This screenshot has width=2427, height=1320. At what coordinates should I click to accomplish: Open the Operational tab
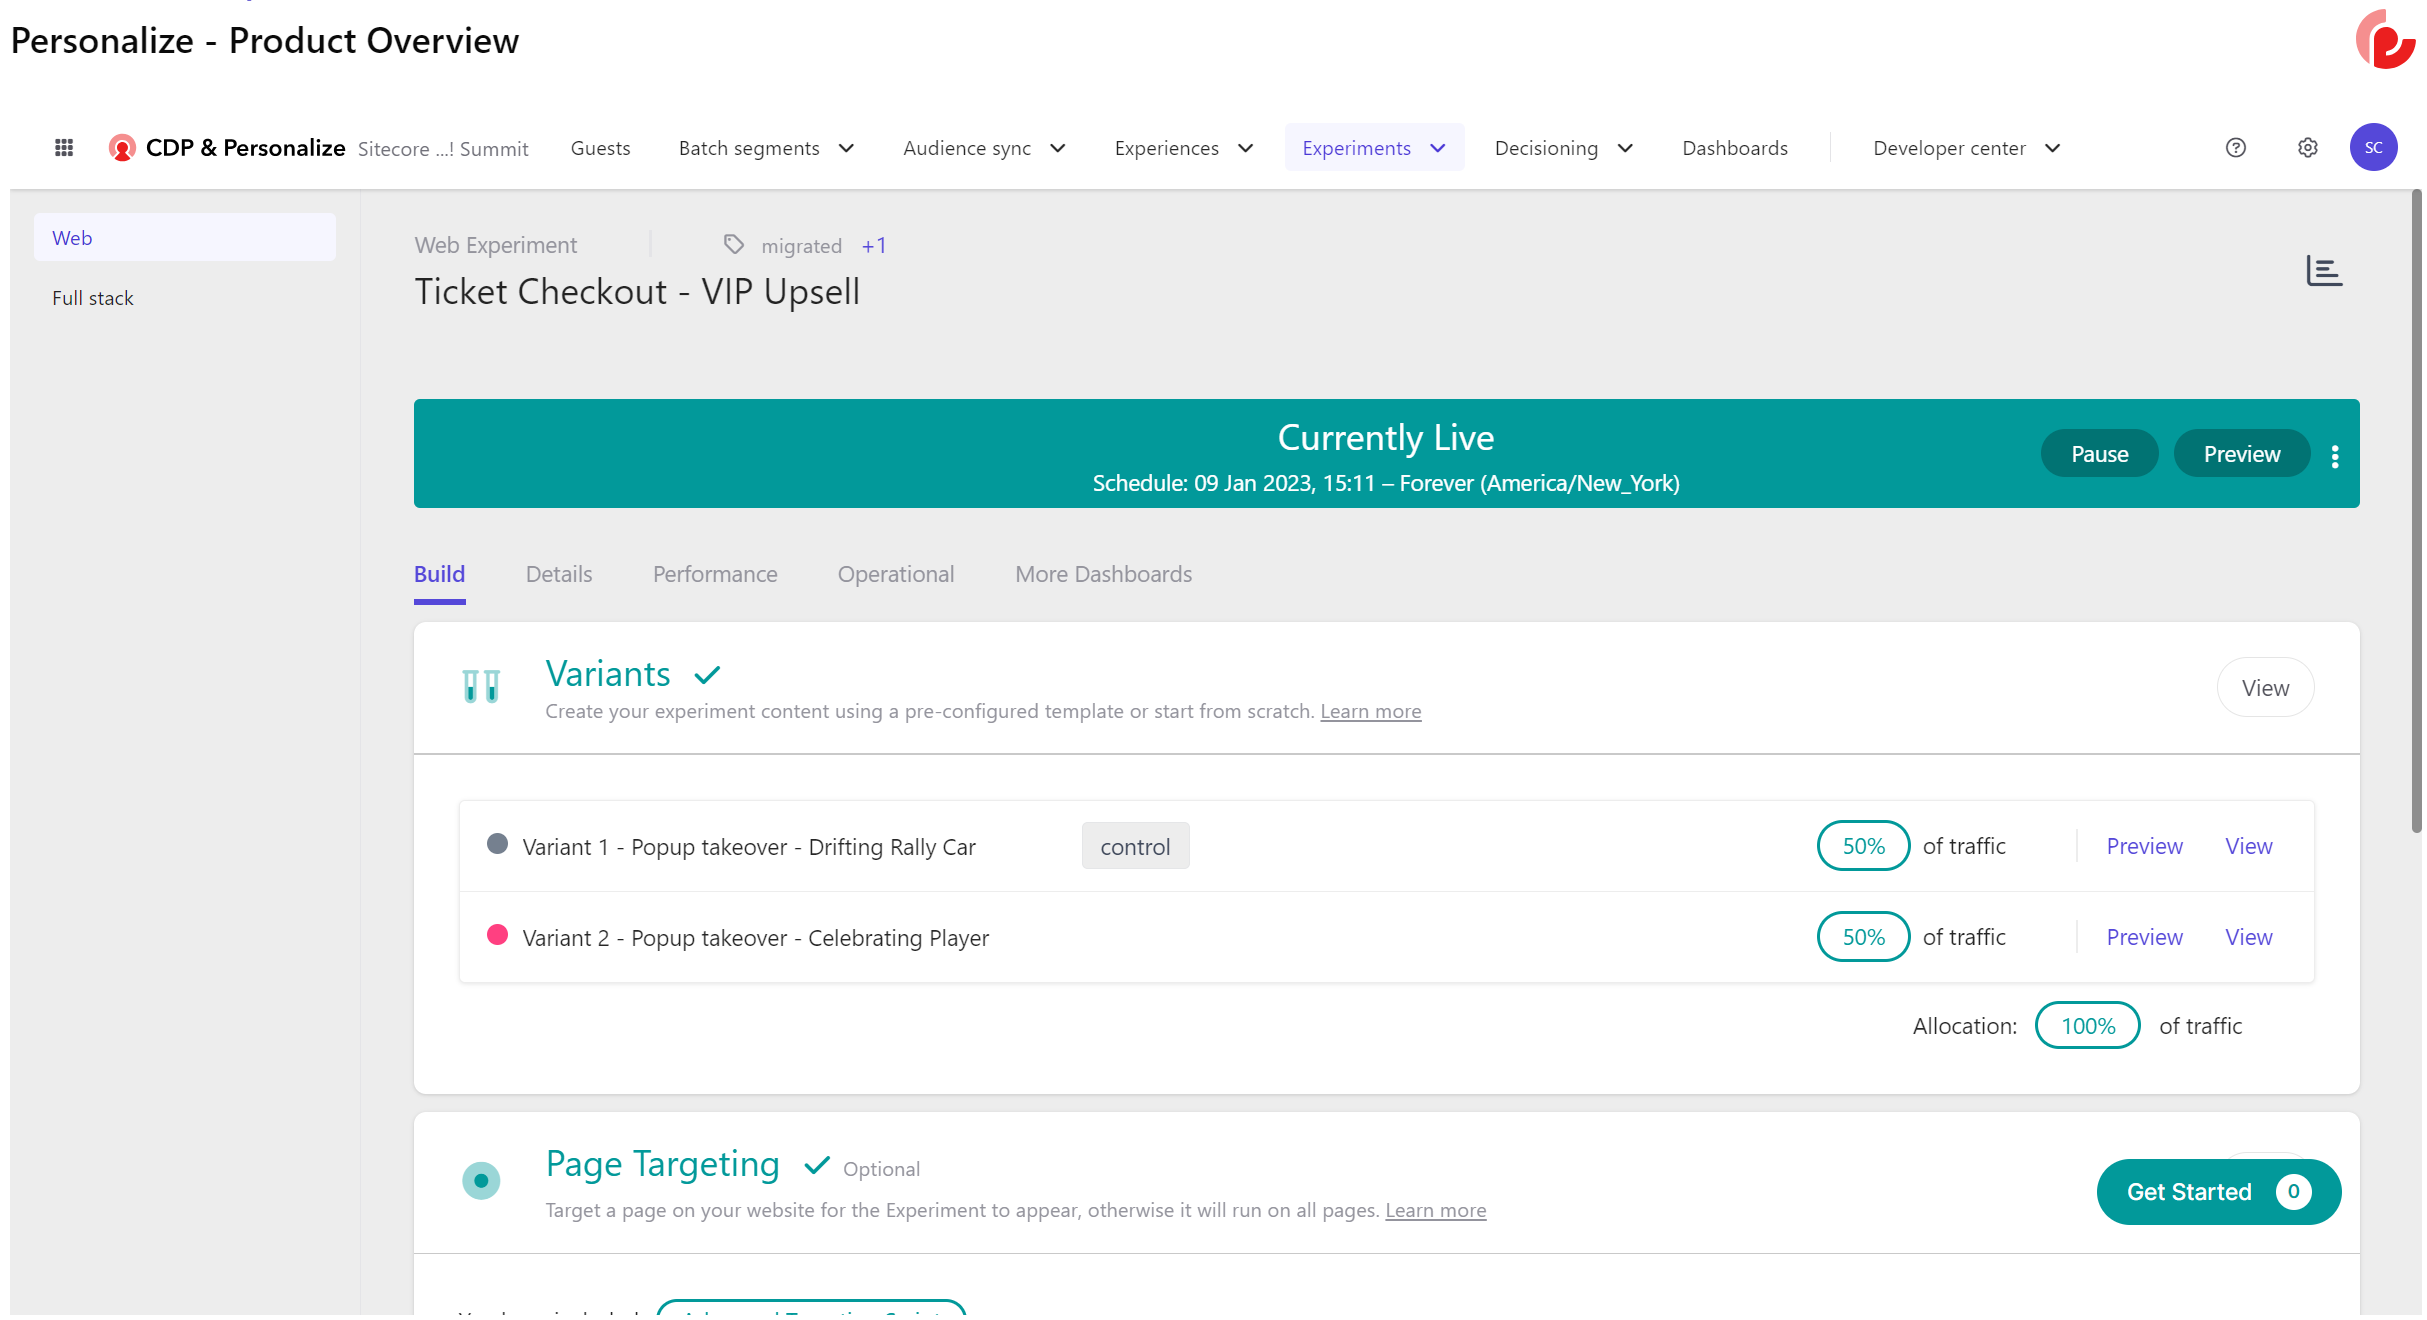point(895,574)
